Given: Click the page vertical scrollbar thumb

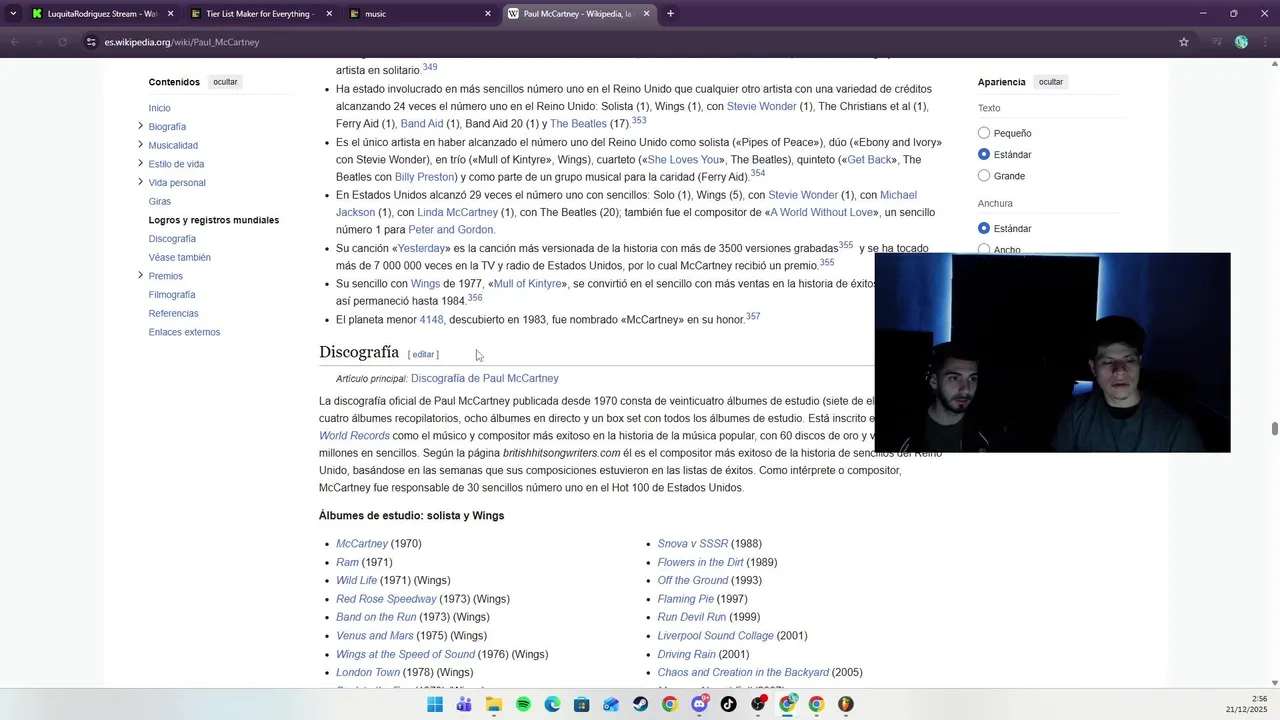Looking at the screenshot, I should click(x=1274, y=429).
